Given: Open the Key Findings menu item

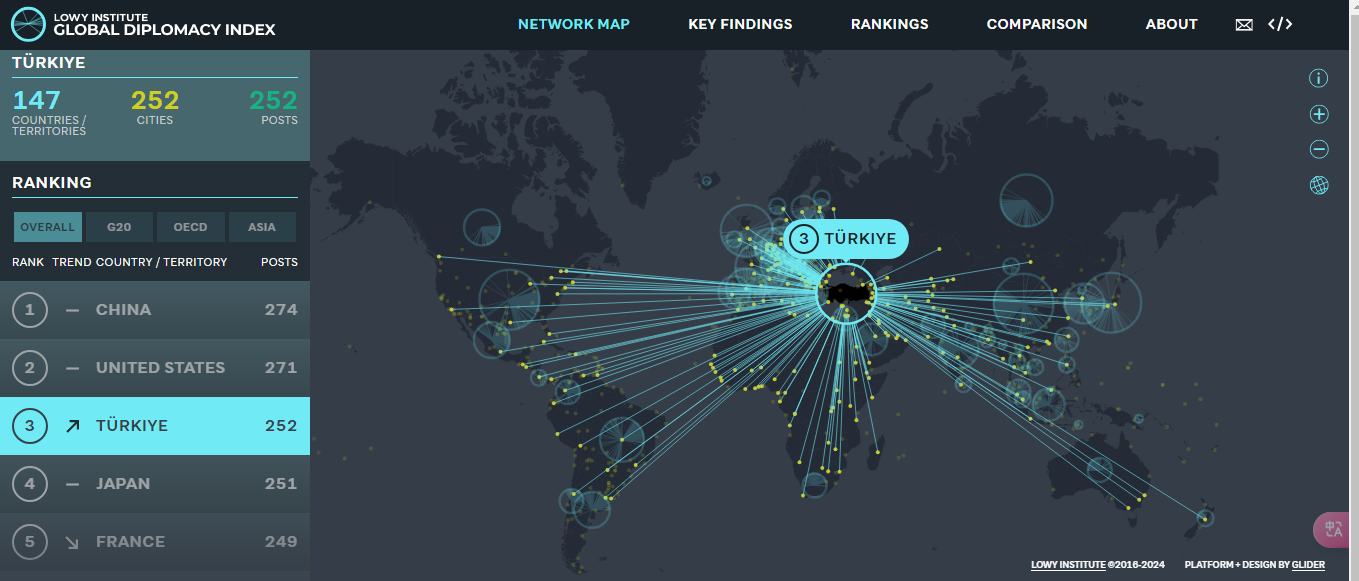Looking at the screenshot, I should 740,24.
